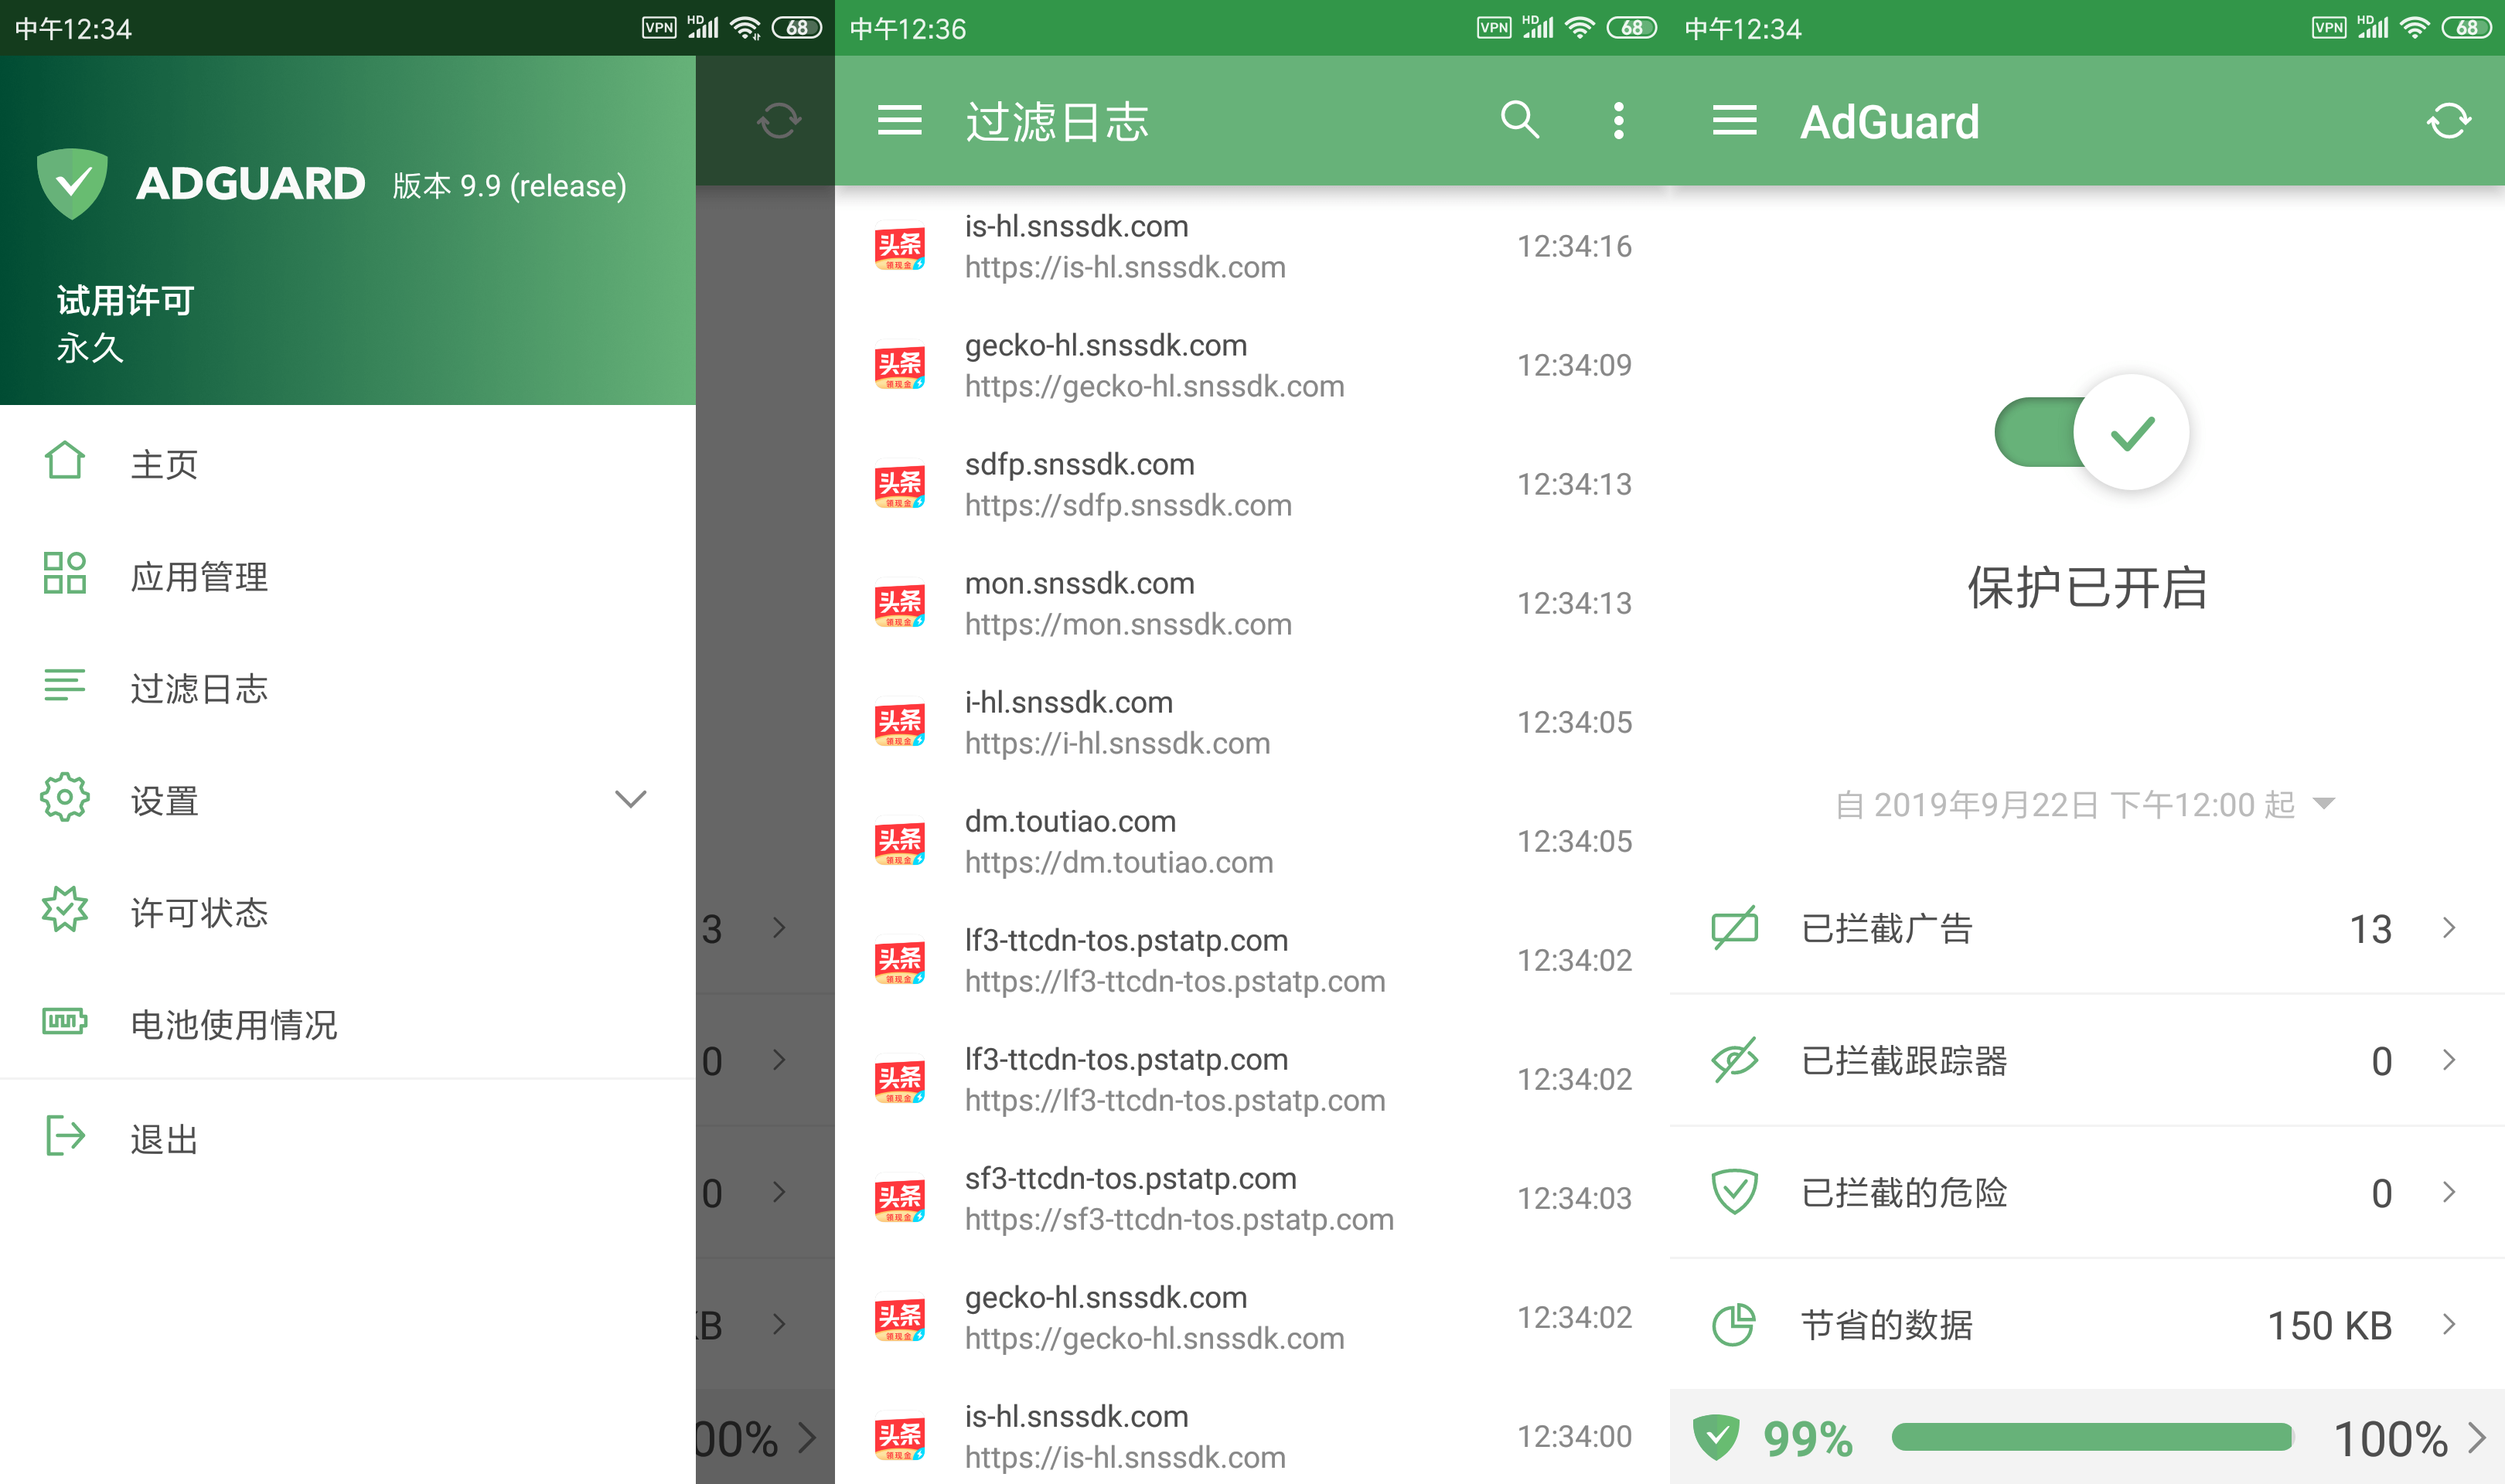This screenshot has height=1484, width=2505.
Task: Select 应用管理 in the drawer menu
Action: click(199, 576)
